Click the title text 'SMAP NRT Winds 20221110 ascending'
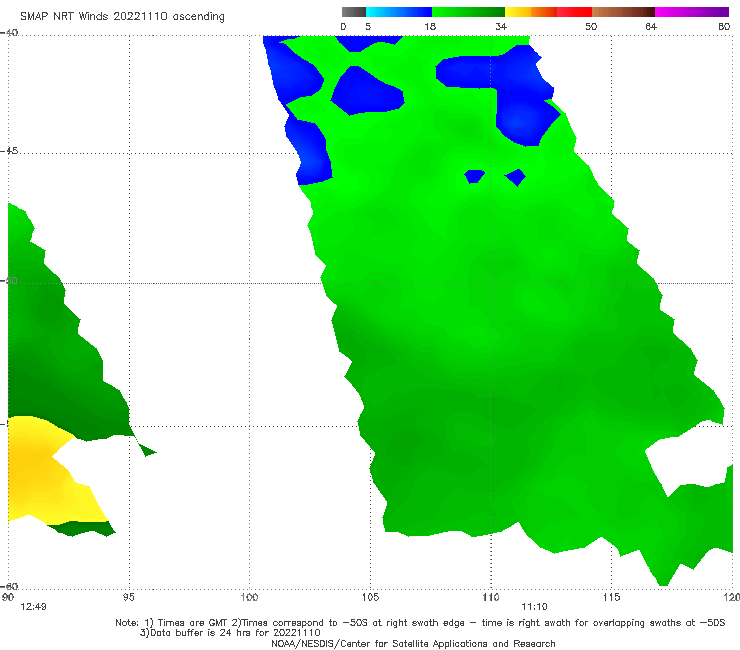Viewport: 740px width, 650px height. pos(122,16)
